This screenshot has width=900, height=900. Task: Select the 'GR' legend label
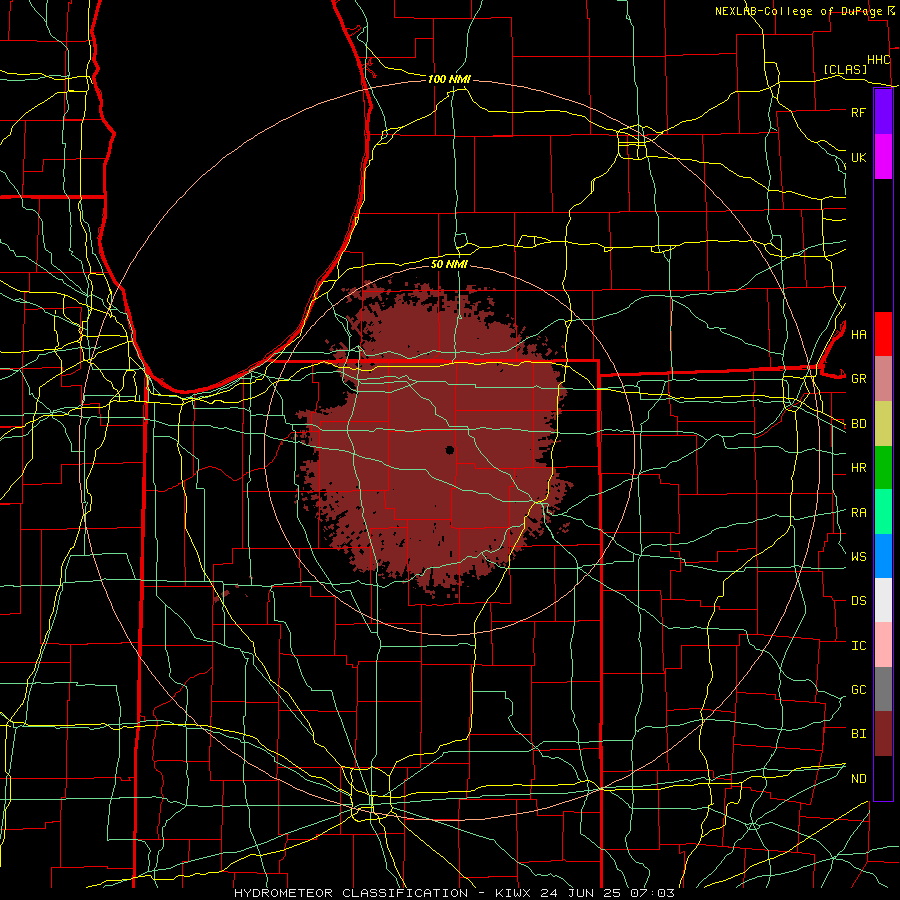[x=858, y=379]
